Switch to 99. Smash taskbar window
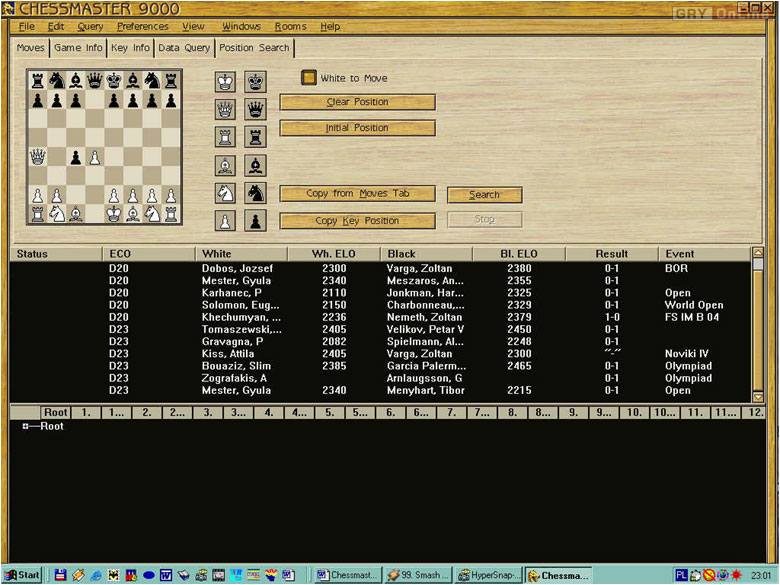The image size is (780, 585). pyautogui.click(x=419, y=576)
